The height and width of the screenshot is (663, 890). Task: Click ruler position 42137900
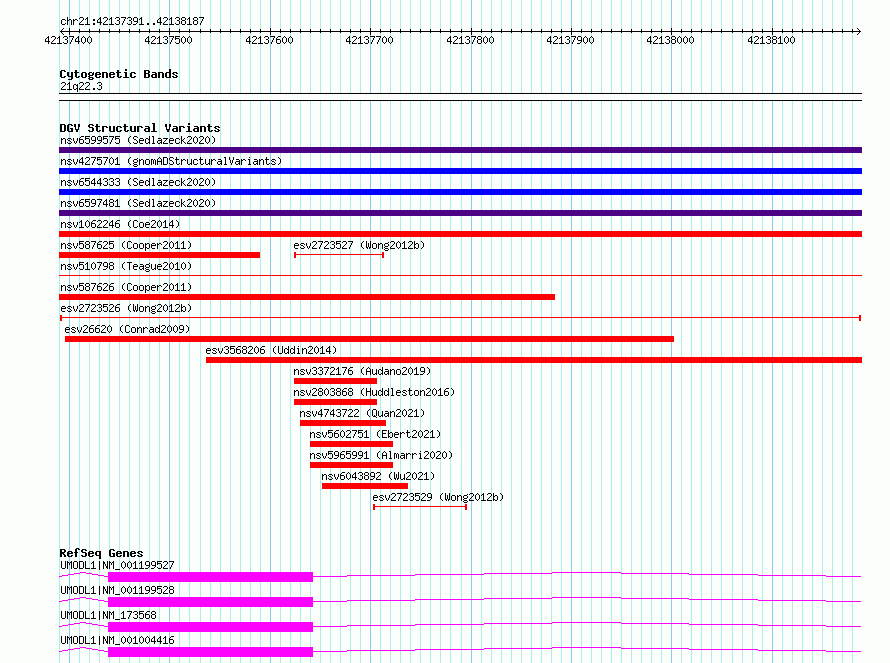coord(570,40)
